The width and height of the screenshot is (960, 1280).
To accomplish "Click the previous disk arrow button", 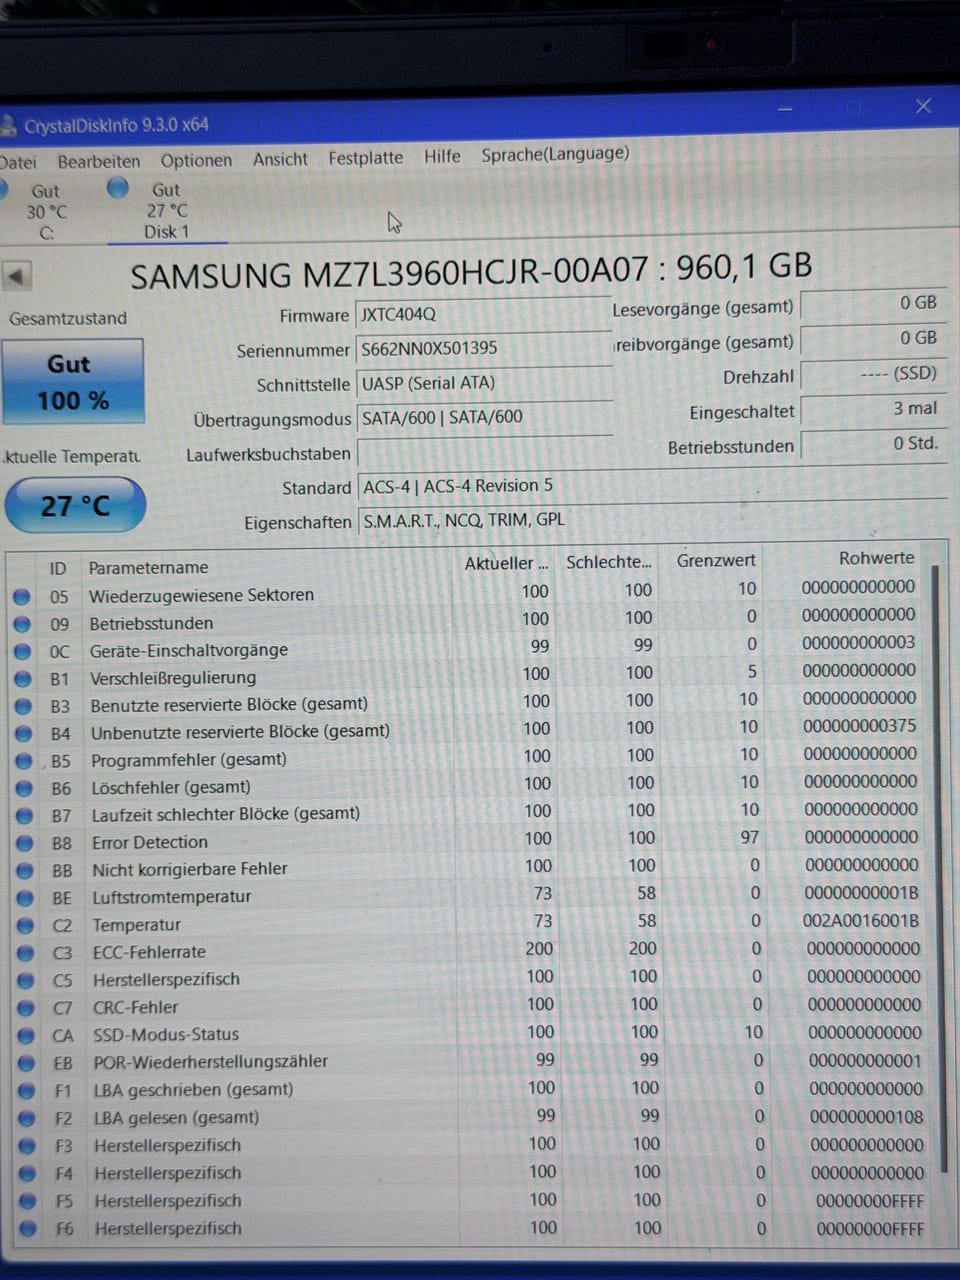I will (x=17, y=275).
